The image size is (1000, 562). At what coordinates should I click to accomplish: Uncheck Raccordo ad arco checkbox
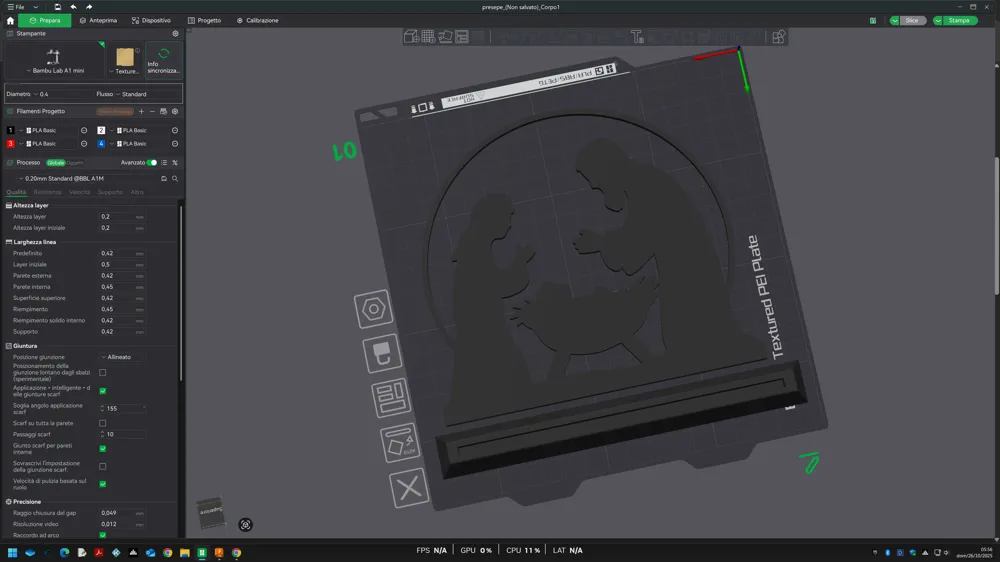pyautogui.click(x=103, y=535)
